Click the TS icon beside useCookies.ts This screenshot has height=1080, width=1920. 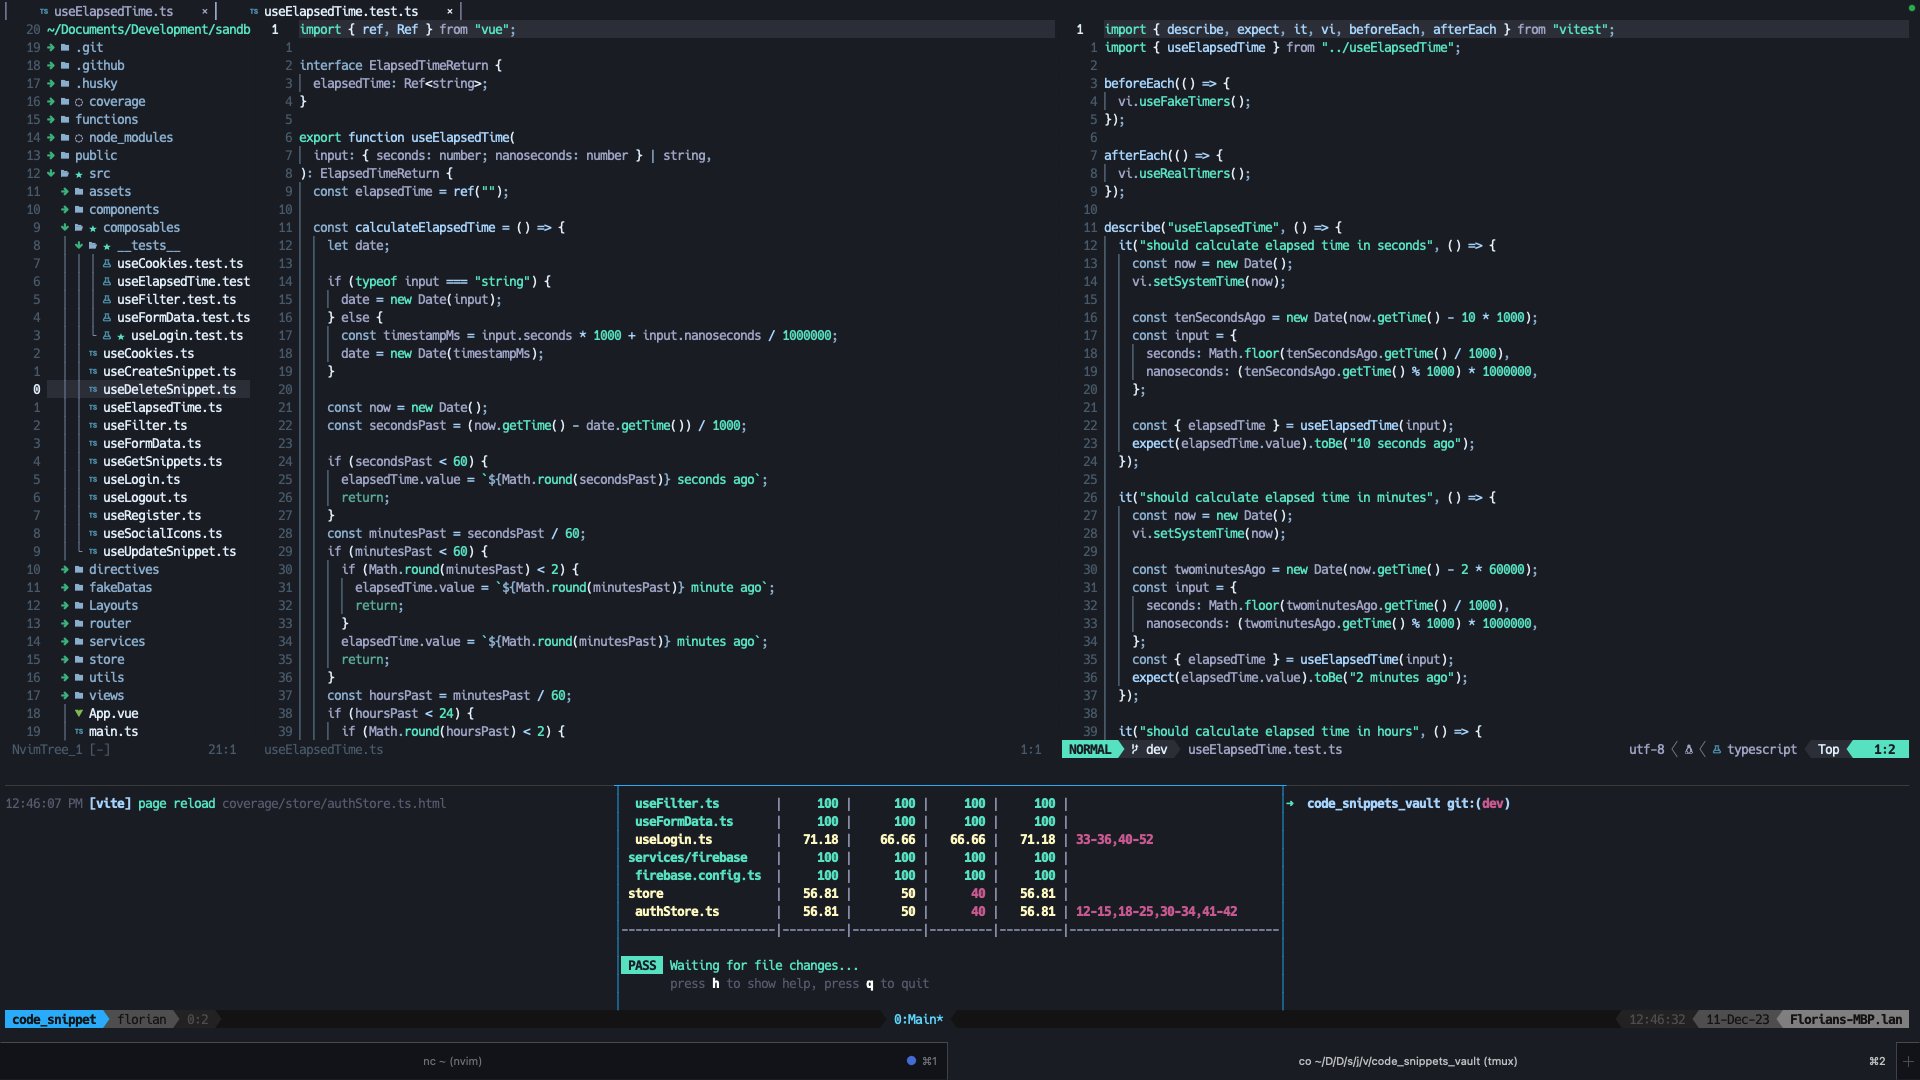93,354
